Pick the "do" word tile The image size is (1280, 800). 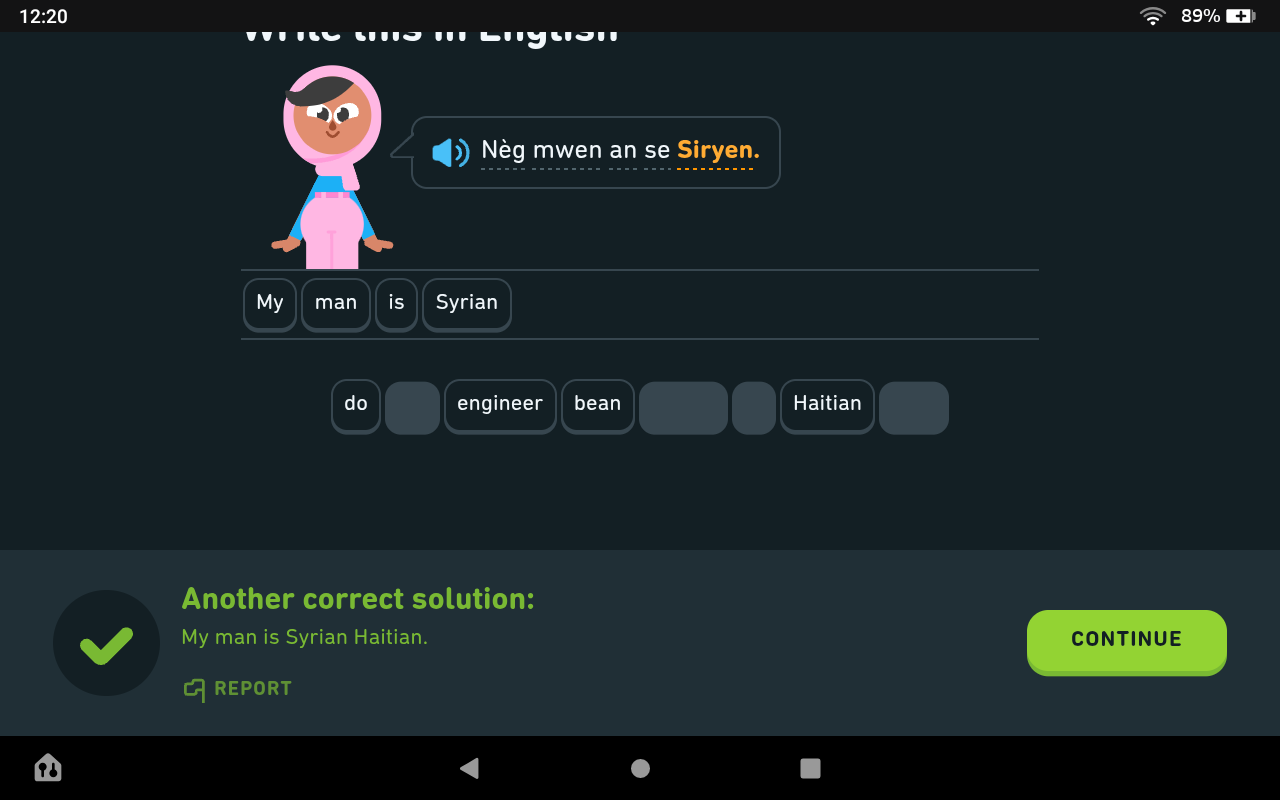pos(356,406)
